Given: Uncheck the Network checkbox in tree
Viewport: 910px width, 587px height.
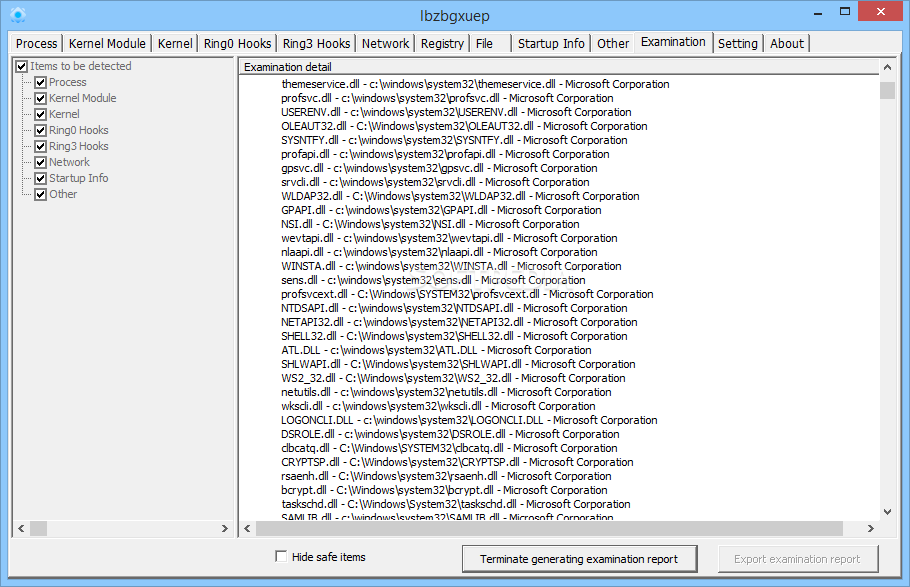Looking at the screenshot, I should (x=40, y=162).
